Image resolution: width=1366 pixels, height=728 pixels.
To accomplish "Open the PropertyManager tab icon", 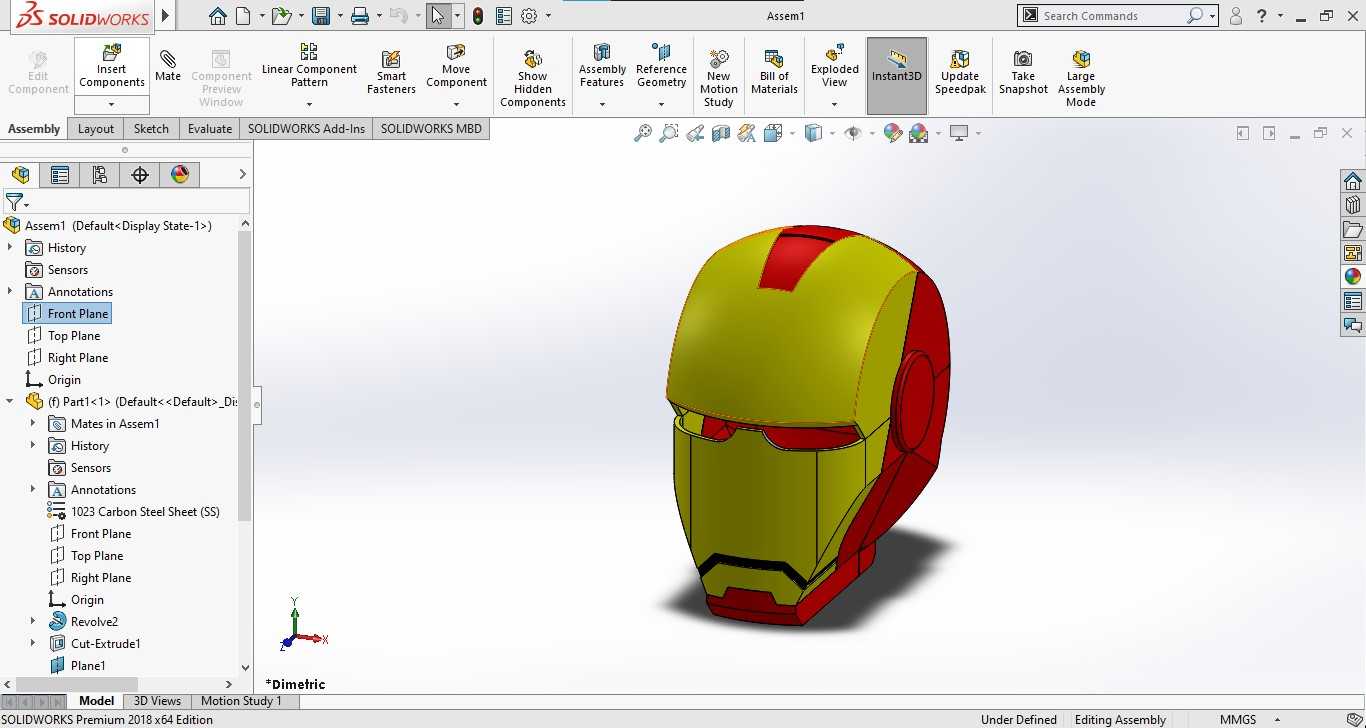I will click(60, 175).
